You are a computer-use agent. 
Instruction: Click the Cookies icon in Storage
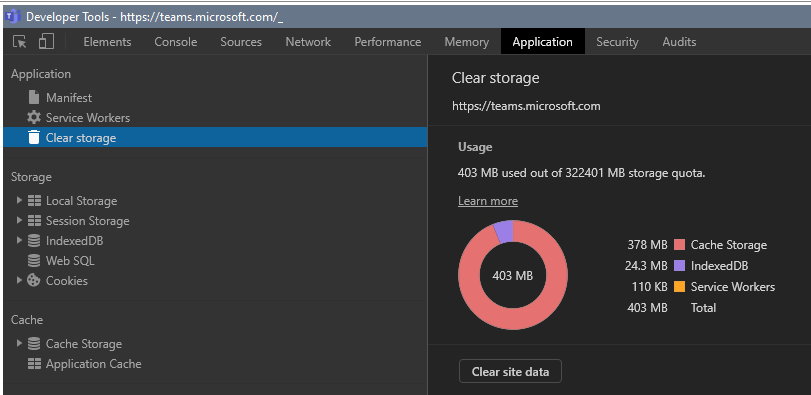(34, 280)
